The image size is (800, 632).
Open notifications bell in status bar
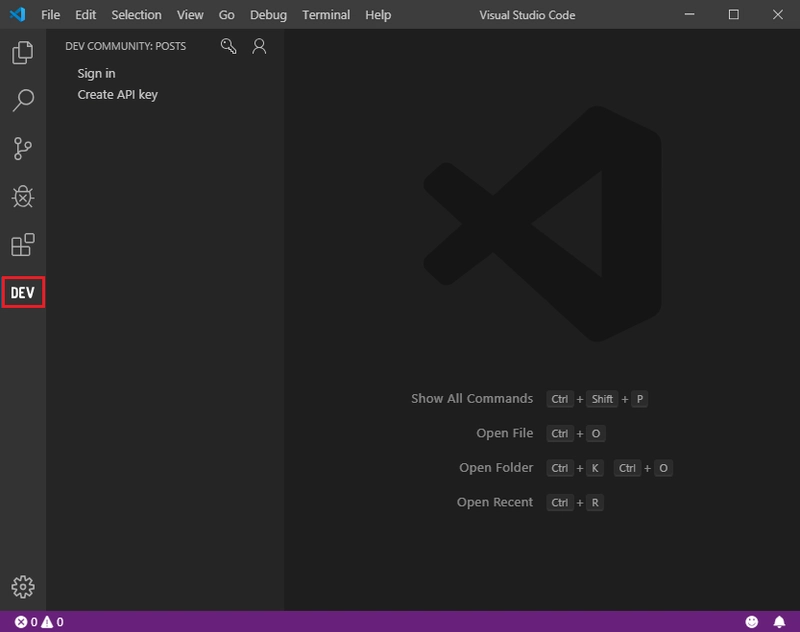(779, 622)
